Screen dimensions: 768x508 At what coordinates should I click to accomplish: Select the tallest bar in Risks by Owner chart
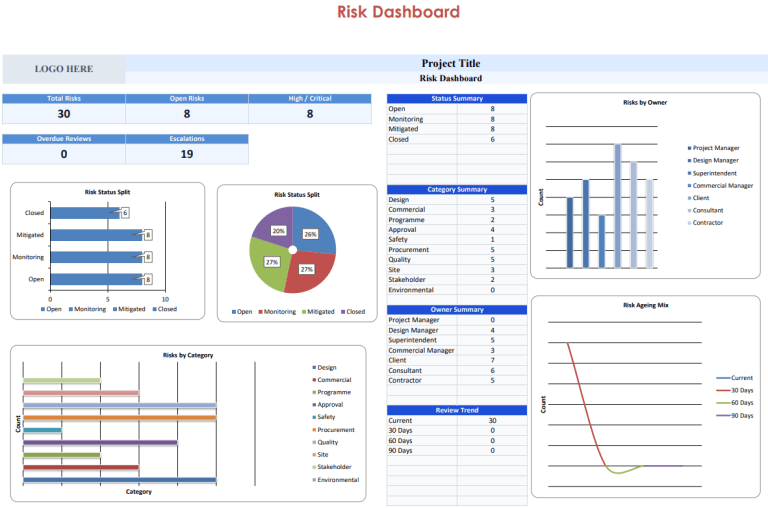(618, 206)
